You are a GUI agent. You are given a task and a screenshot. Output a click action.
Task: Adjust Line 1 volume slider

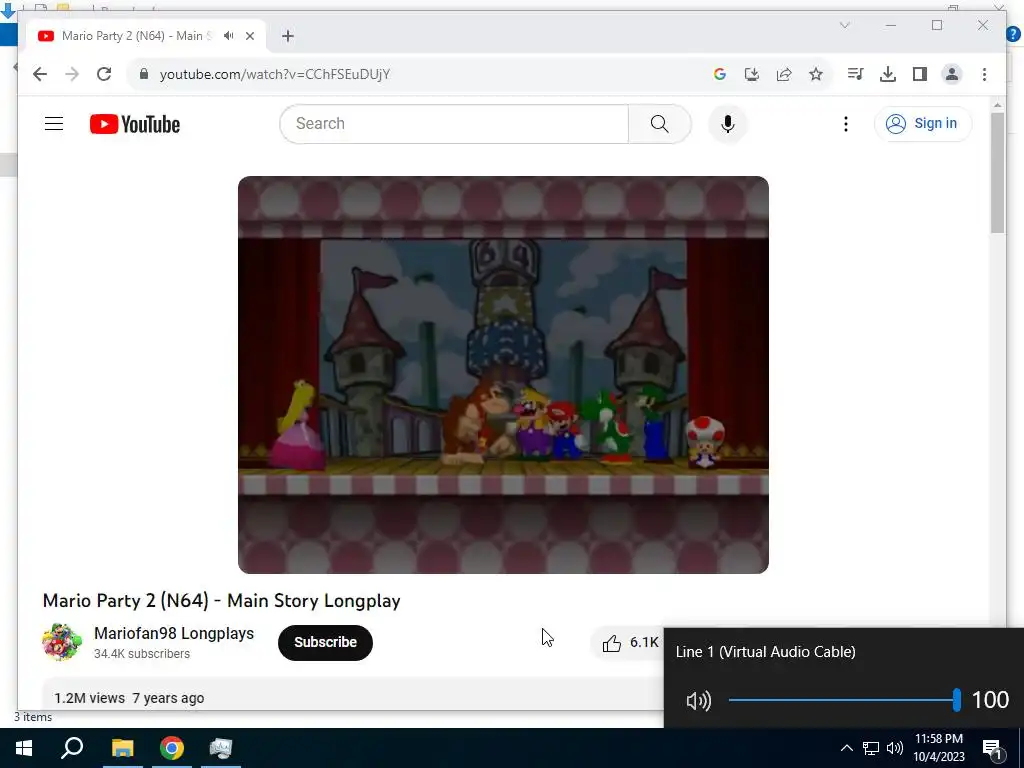pos(842,700)
